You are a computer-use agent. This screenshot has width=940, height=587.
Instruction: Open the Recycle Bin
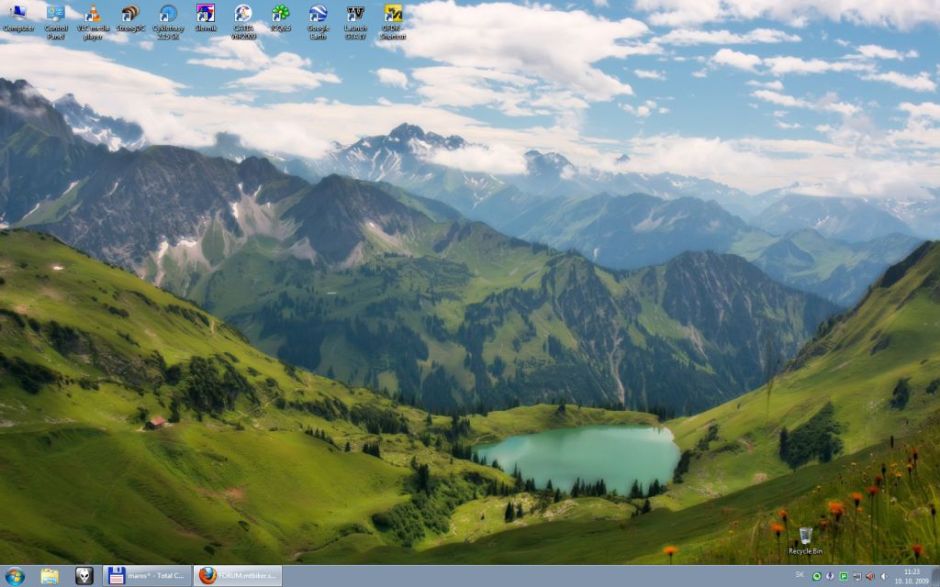click(805, 540)
